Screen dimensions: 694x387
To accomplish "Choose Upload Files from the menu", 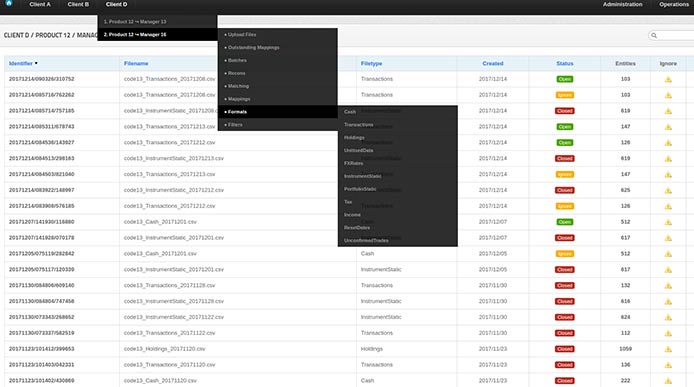I will 278,35.
